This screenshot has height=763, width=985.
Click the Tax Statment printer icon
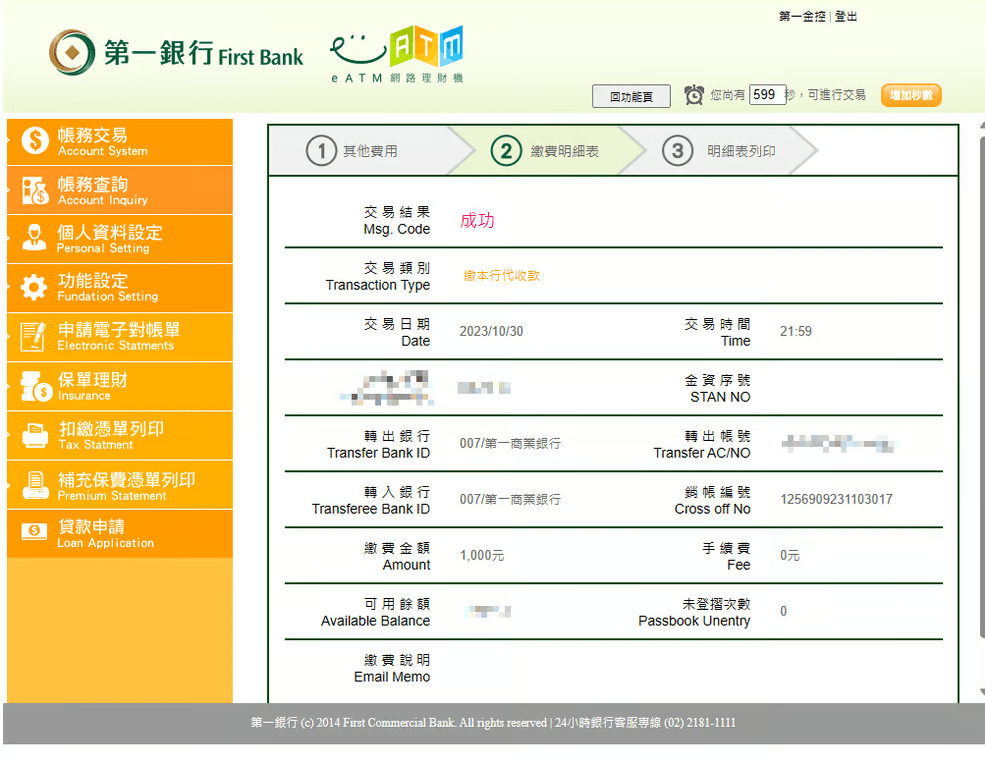[35, 435]
